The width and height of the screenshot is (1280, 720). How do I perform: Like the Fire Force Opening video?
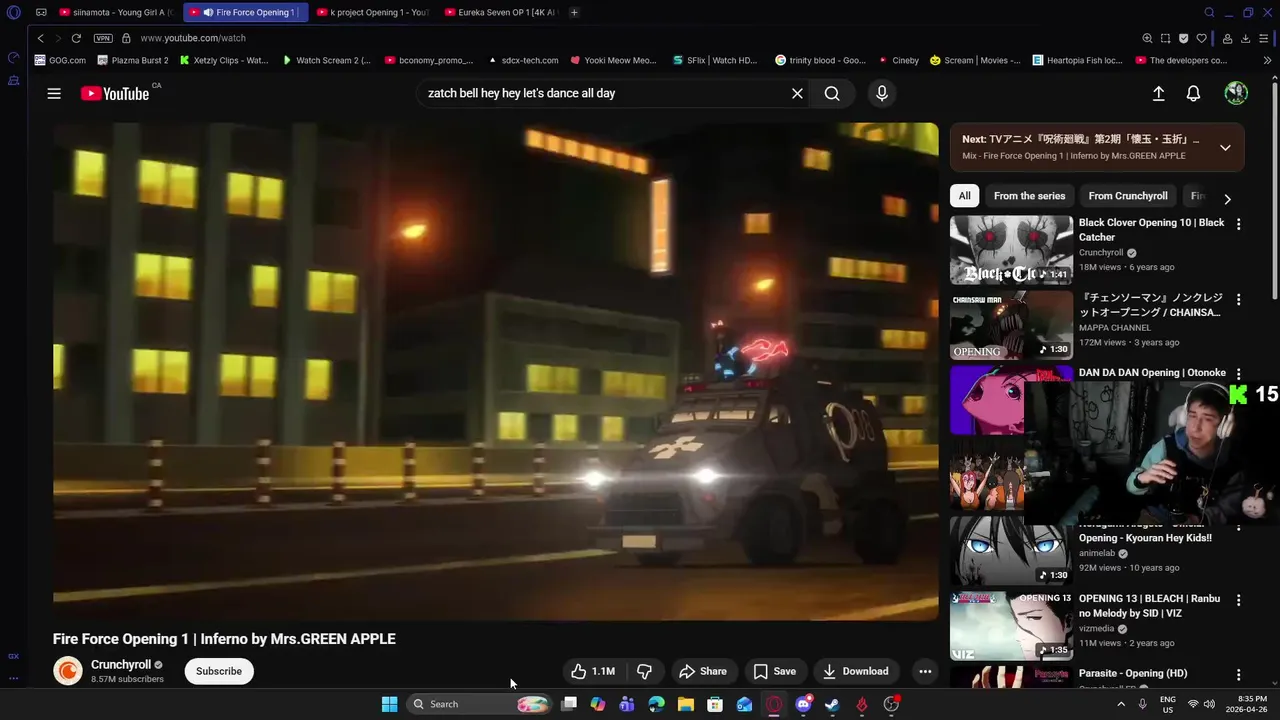point(593,671)
